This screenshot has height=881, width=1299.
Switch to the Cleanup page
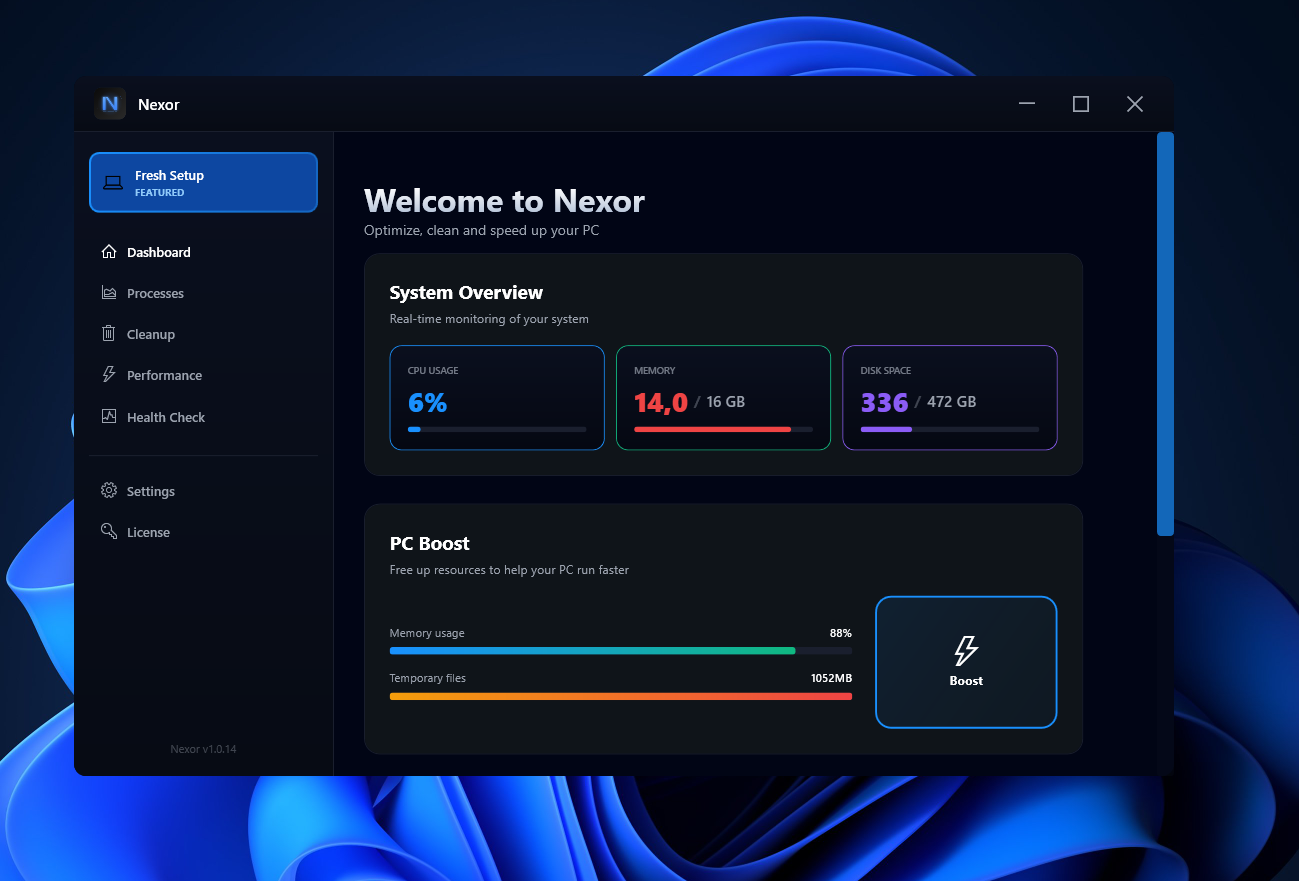click(x=203, y=334)
